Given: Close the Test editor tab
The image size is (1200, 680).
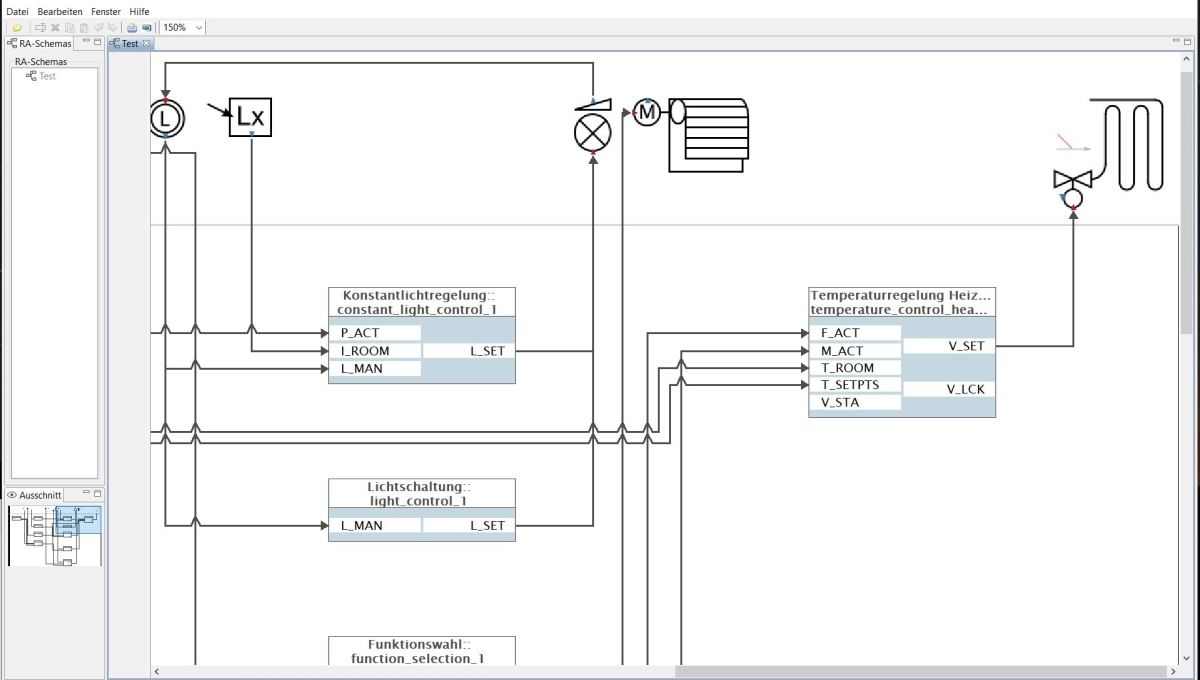Looking at the screenshot, I should pos(147,44).
